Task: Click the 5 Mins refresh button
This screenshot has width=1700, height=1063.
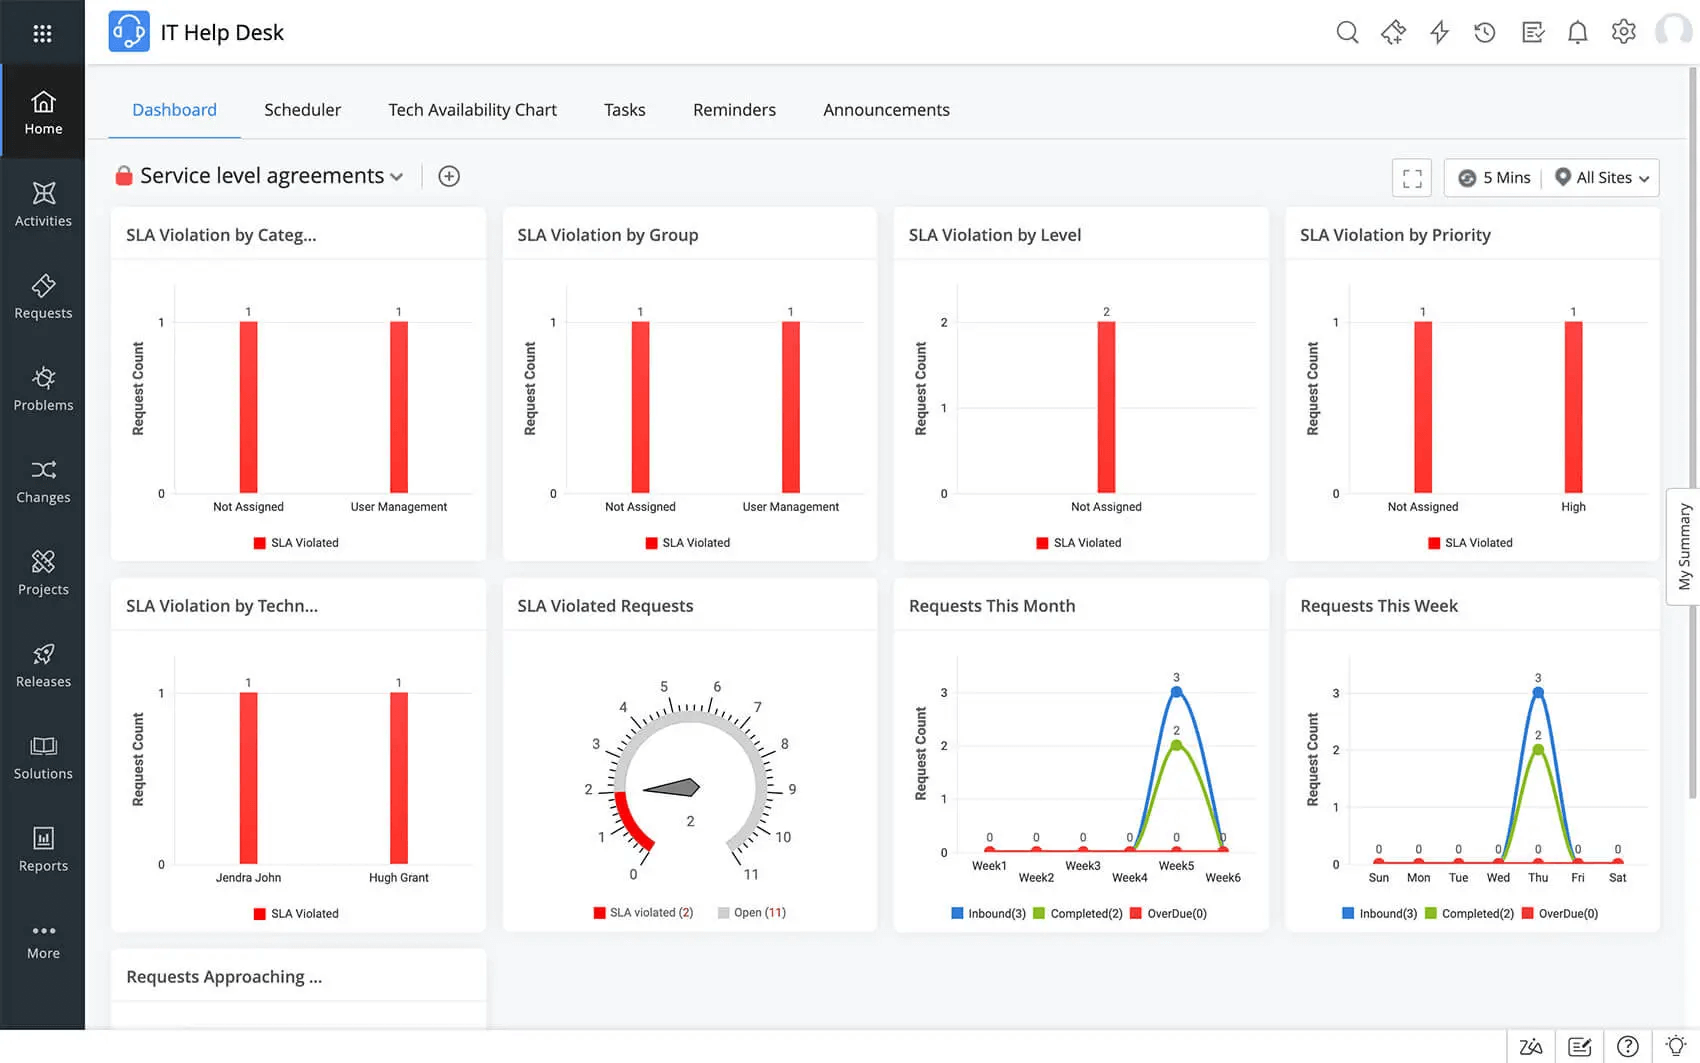Action: click(1495, 178)
